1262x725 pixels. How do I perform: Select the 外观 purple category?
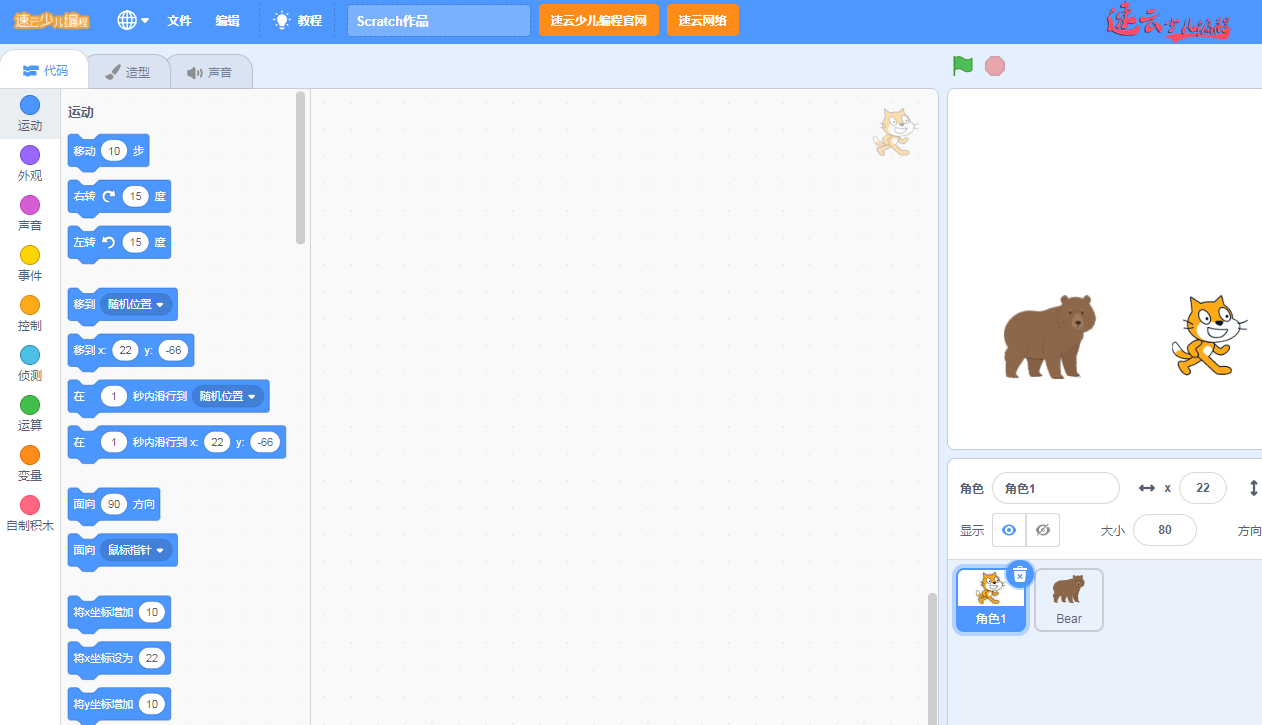[x=30, y=156]
